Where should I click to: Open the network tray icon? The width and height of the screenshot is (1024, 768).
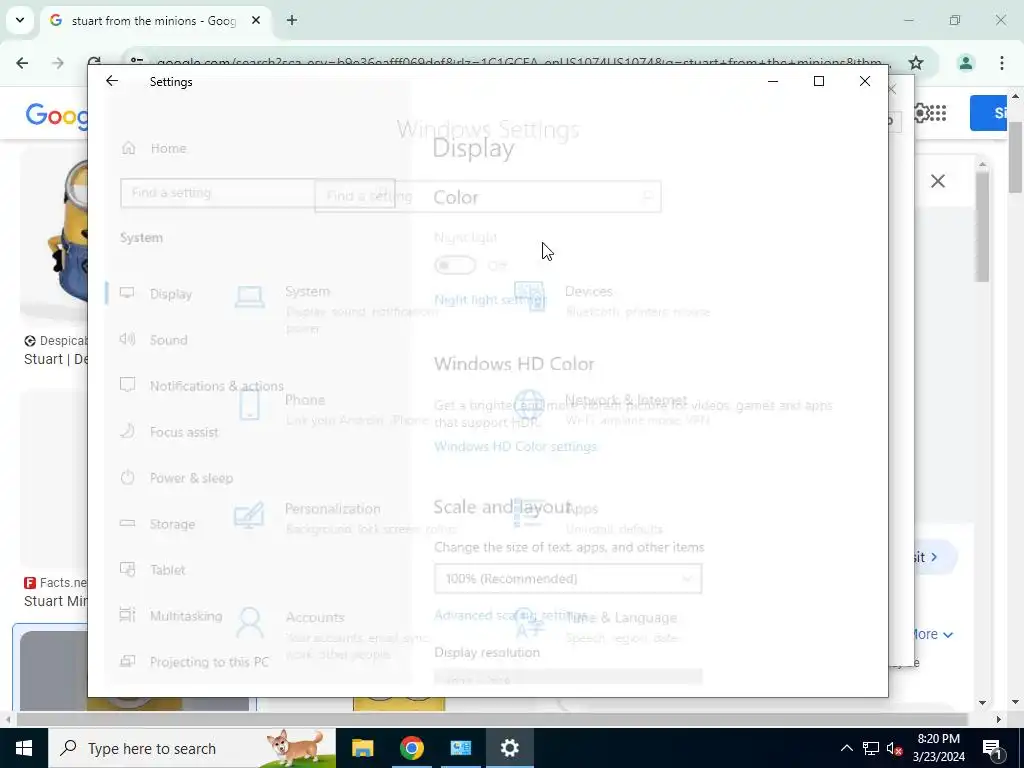[871, 748]
